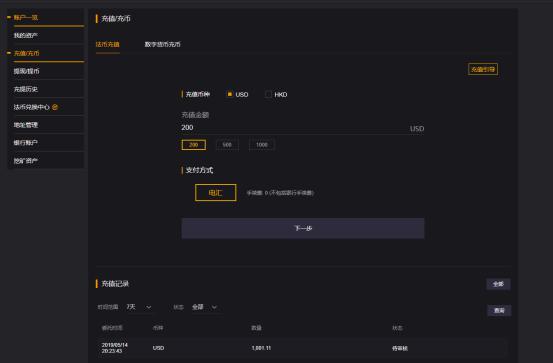Click the 充值引导 button
This screenshot has height=363, width=553.
(483, 69)
